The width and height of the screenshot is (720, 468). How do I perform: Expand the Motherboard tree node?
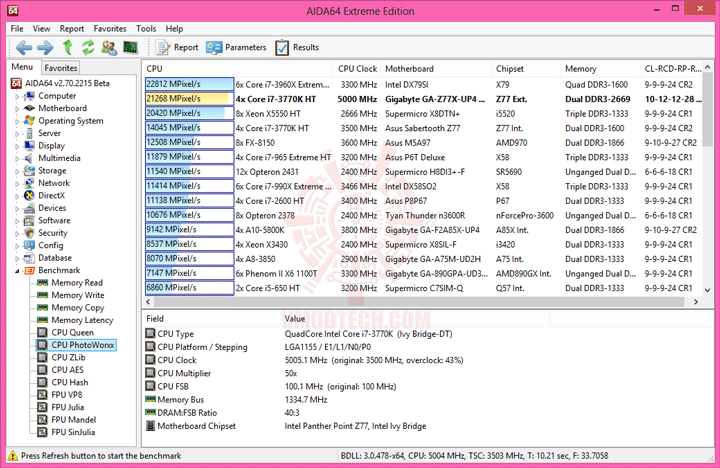click(17, 109)
